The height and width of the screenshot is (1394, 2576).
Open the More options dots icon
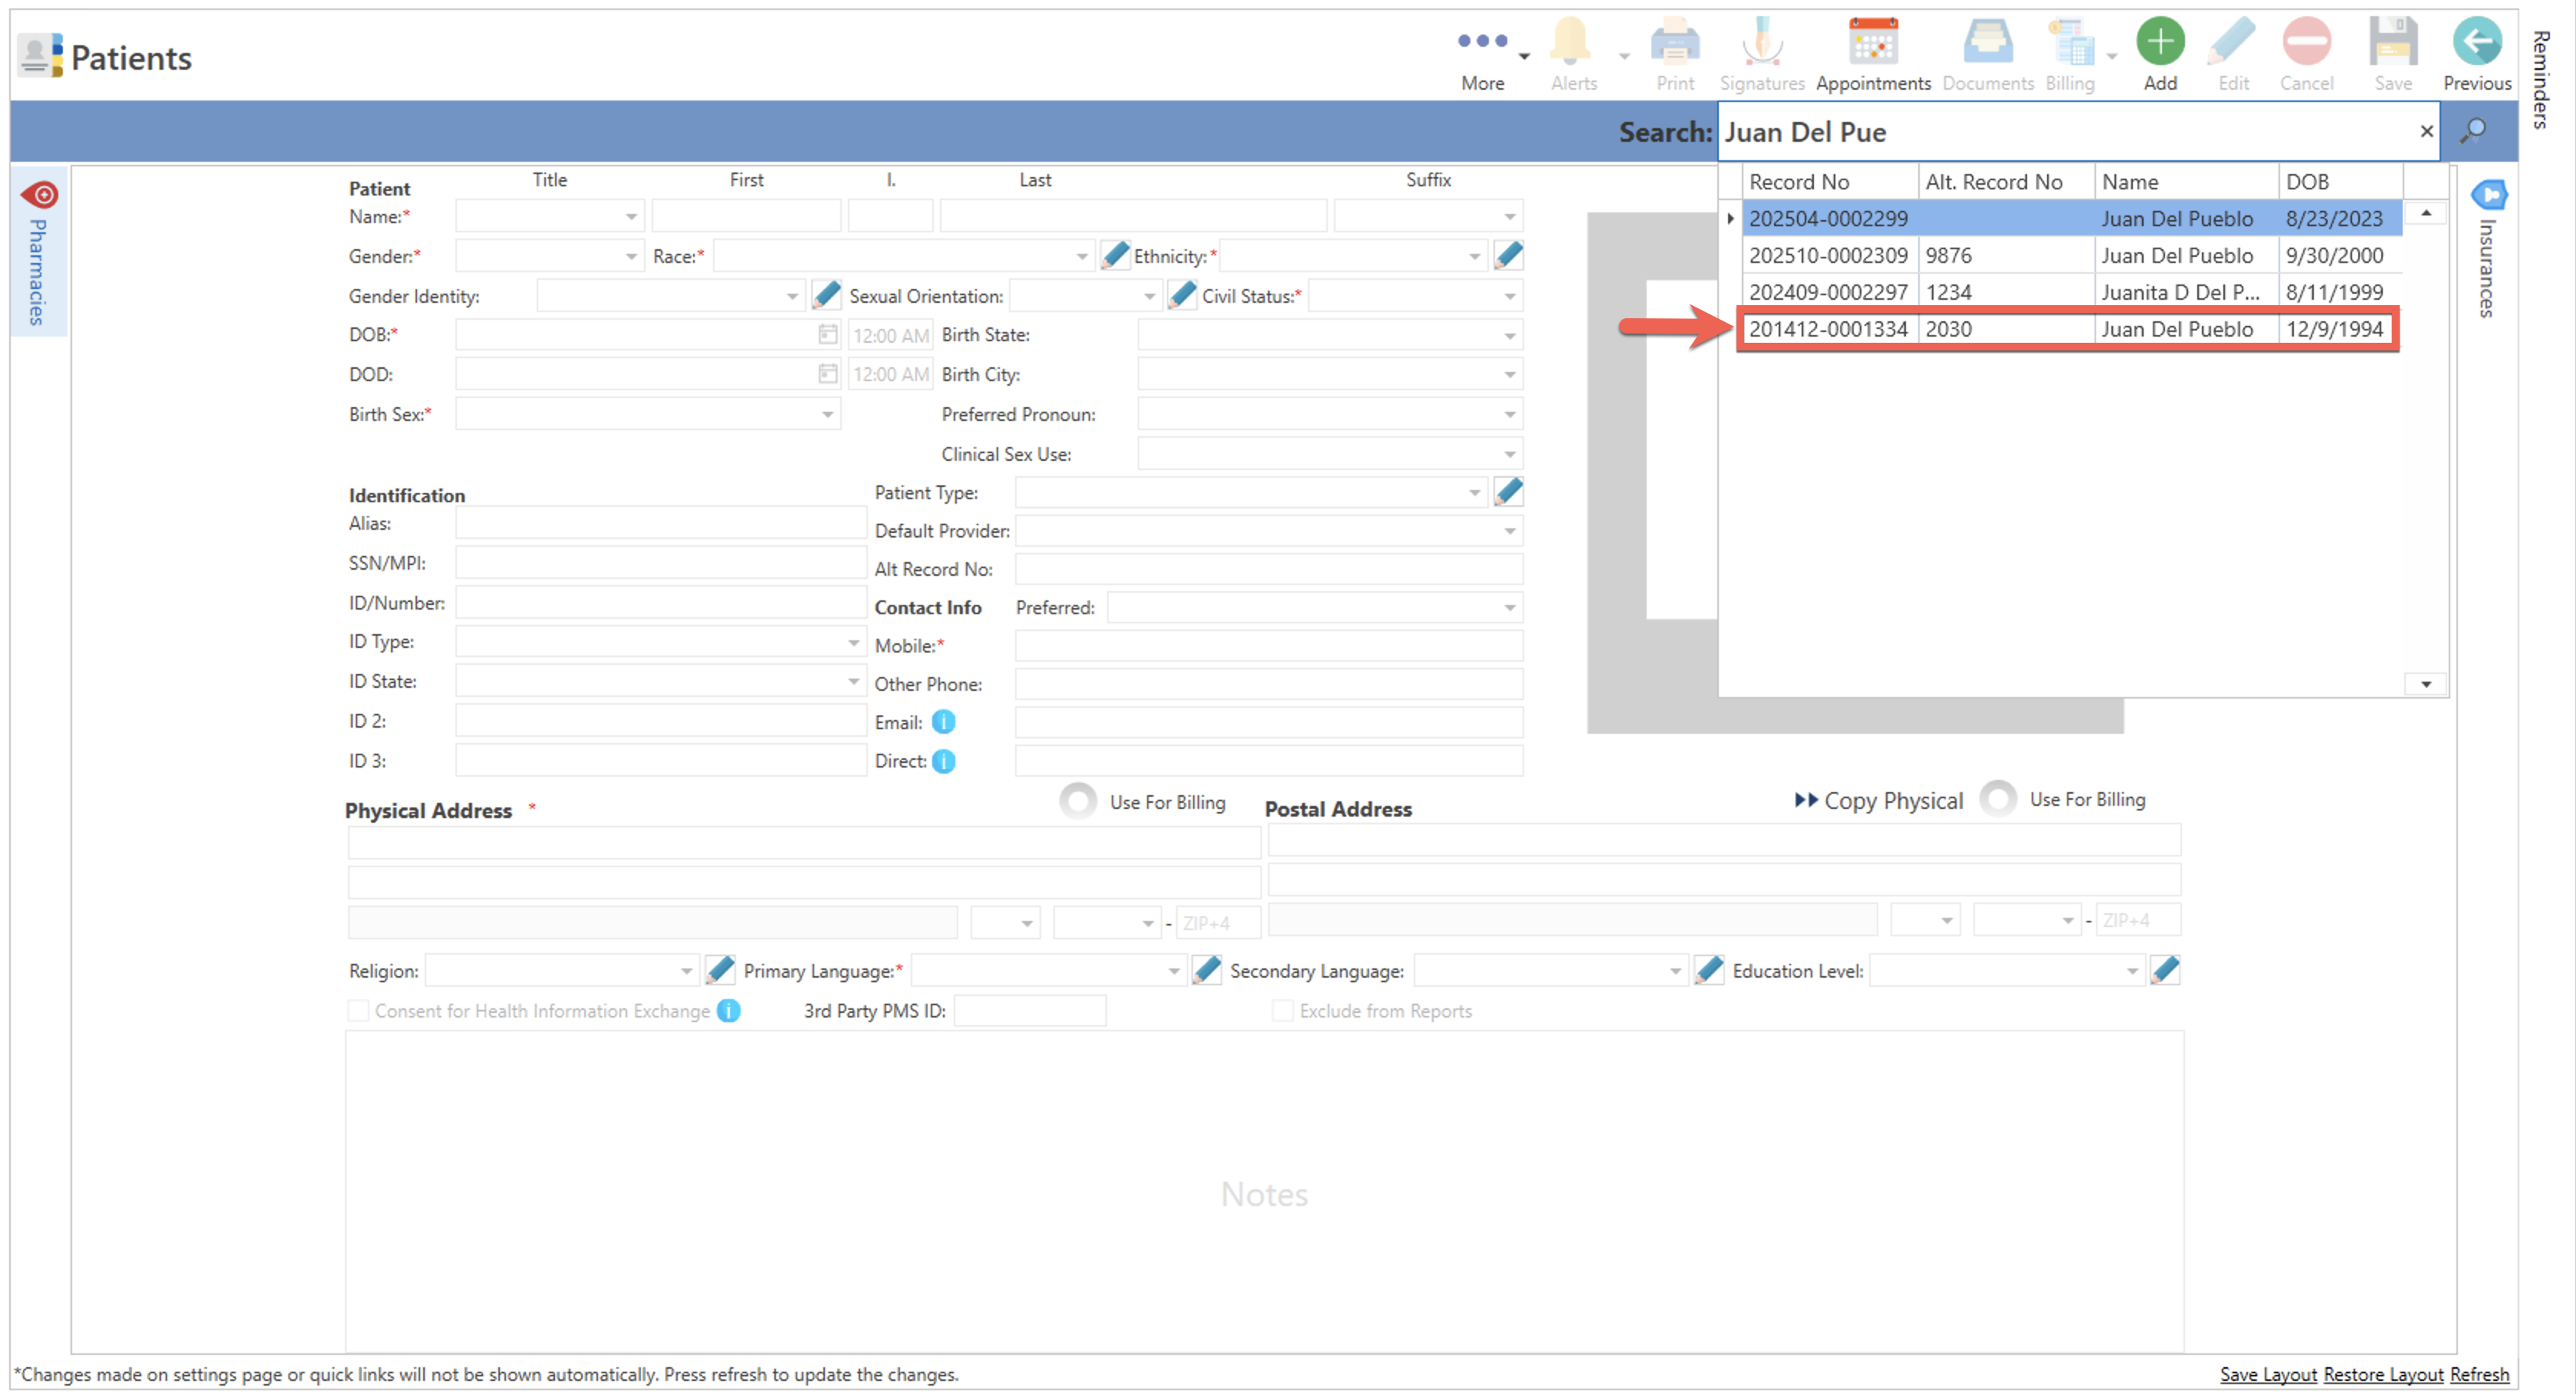click(x=1482, y=41)
